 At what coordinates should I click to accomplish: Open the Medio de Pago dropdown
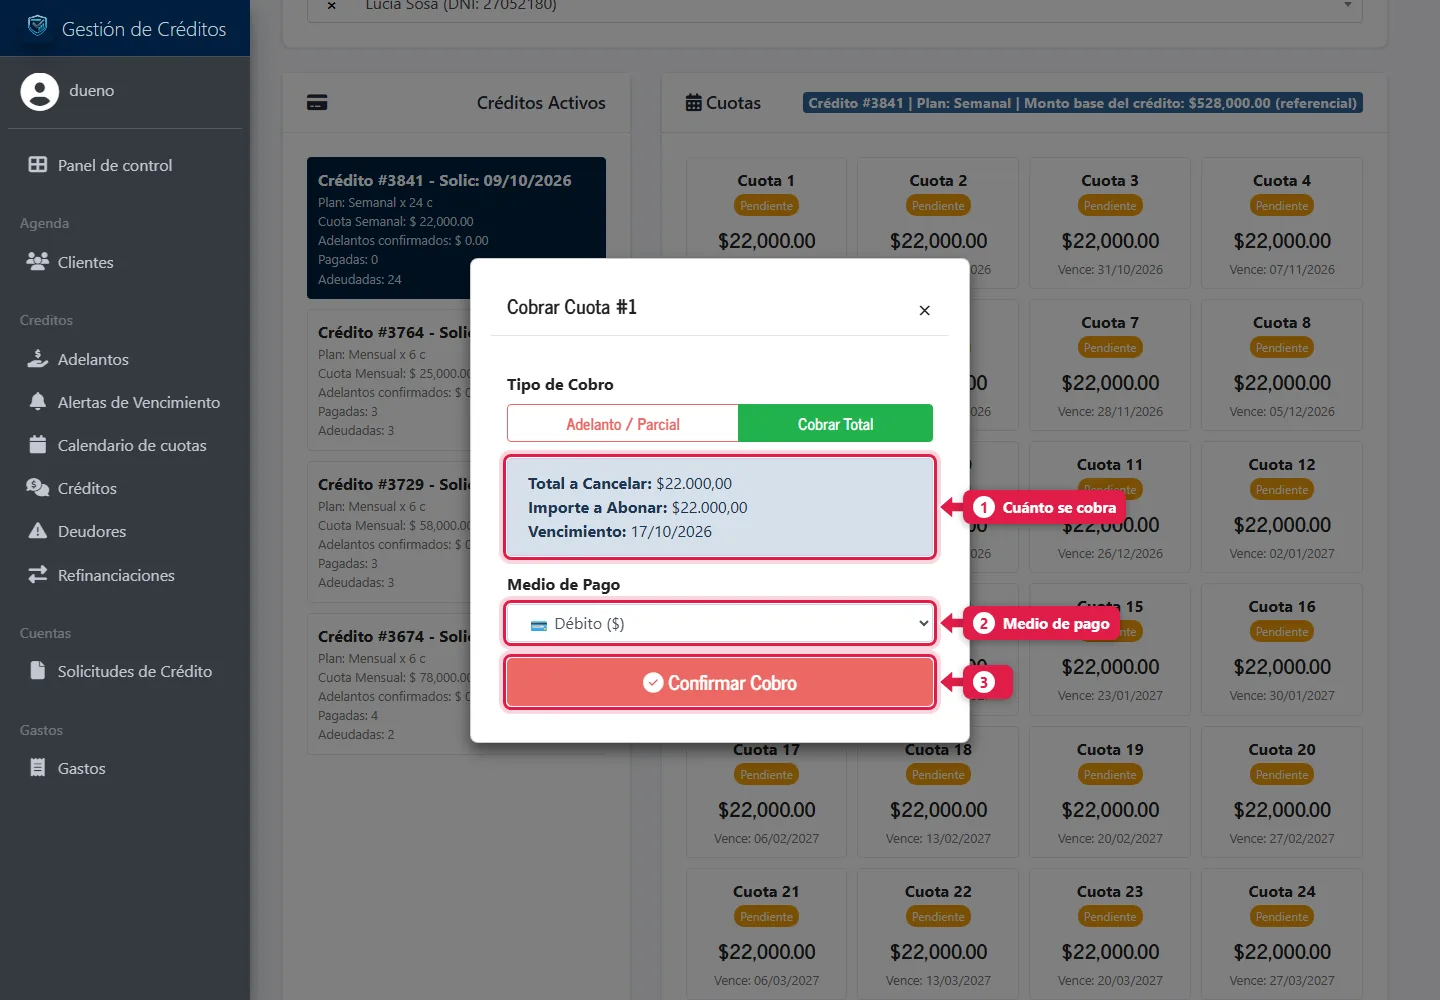pos(720,623)
